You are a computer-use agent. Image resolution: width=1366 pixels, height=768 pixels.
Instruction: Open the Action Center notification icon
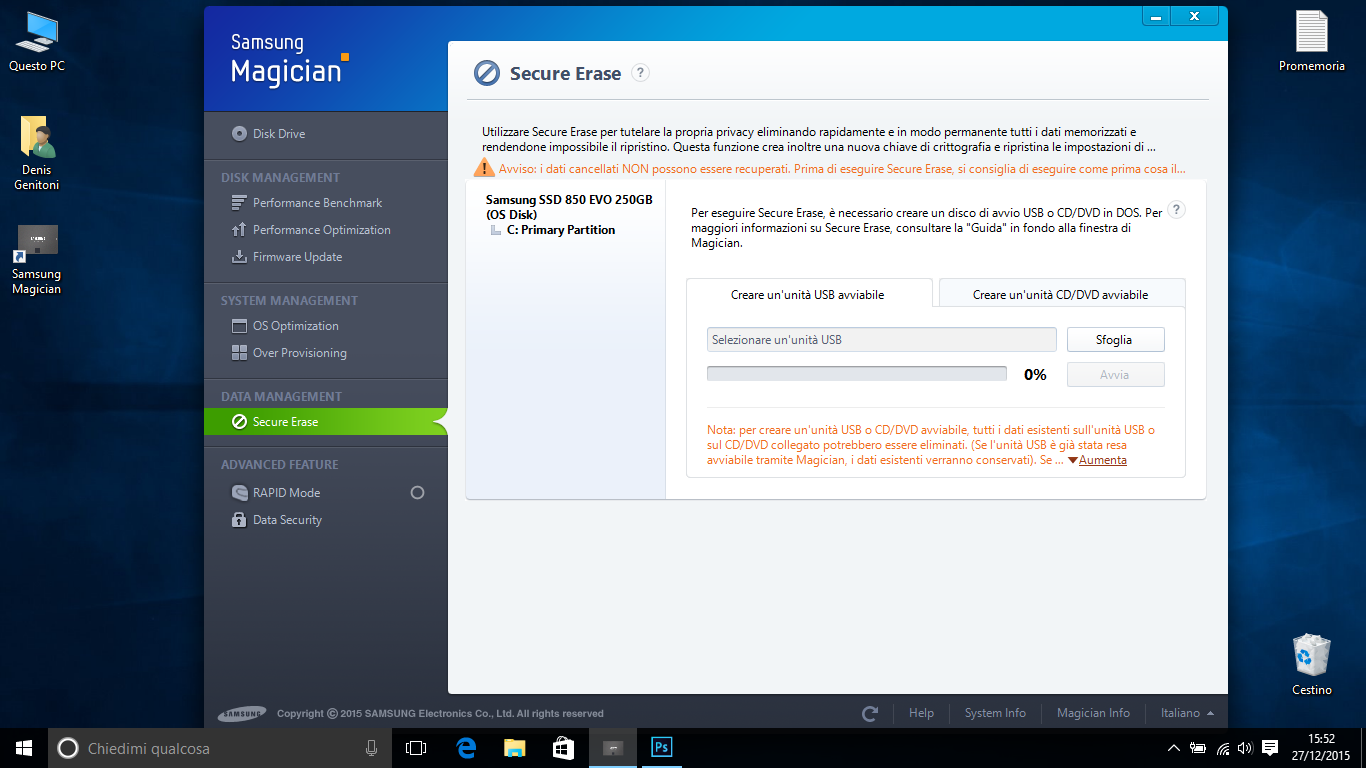pos(1270,748)
